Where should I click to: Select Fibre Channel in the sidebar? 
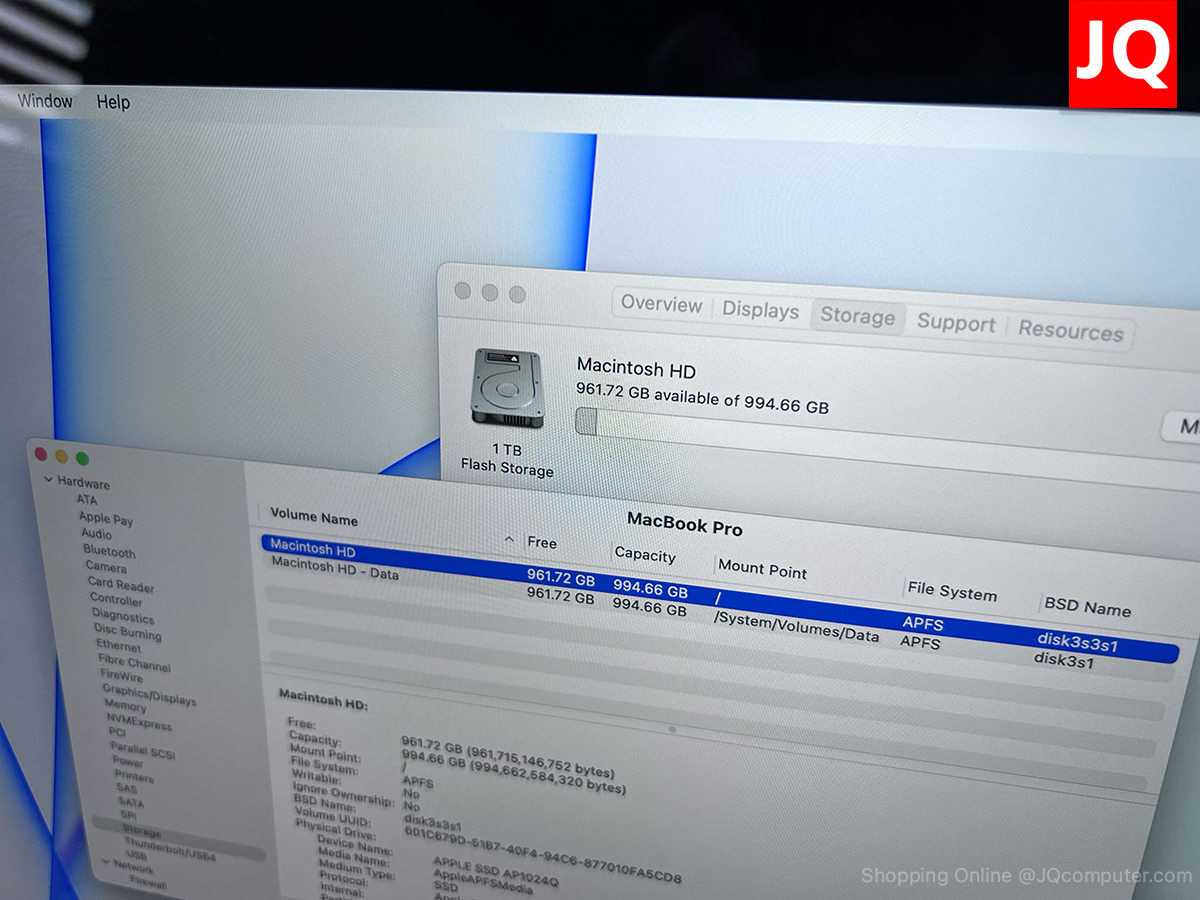135,663
